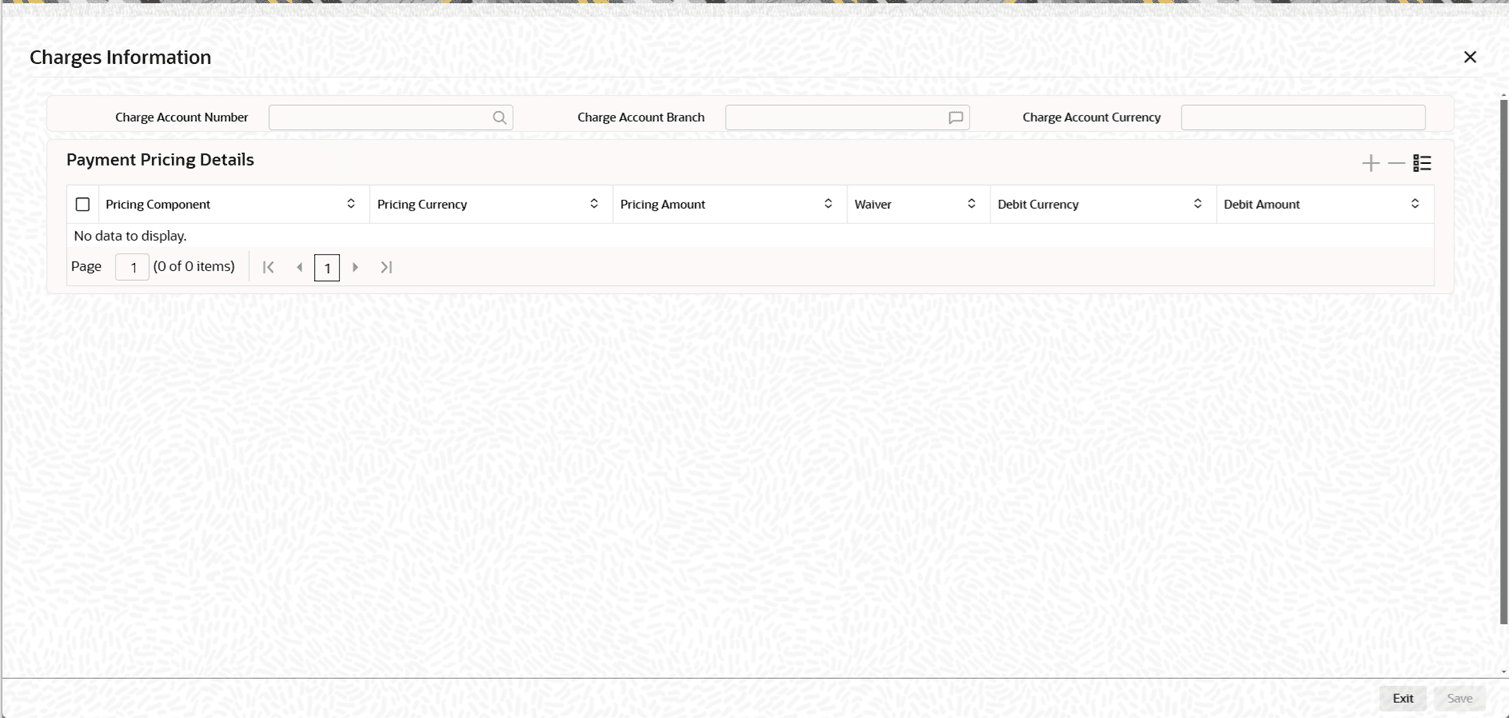Close the Charges Information dialog
This screenshot has width=1512, height=718.
point(1470,57)
